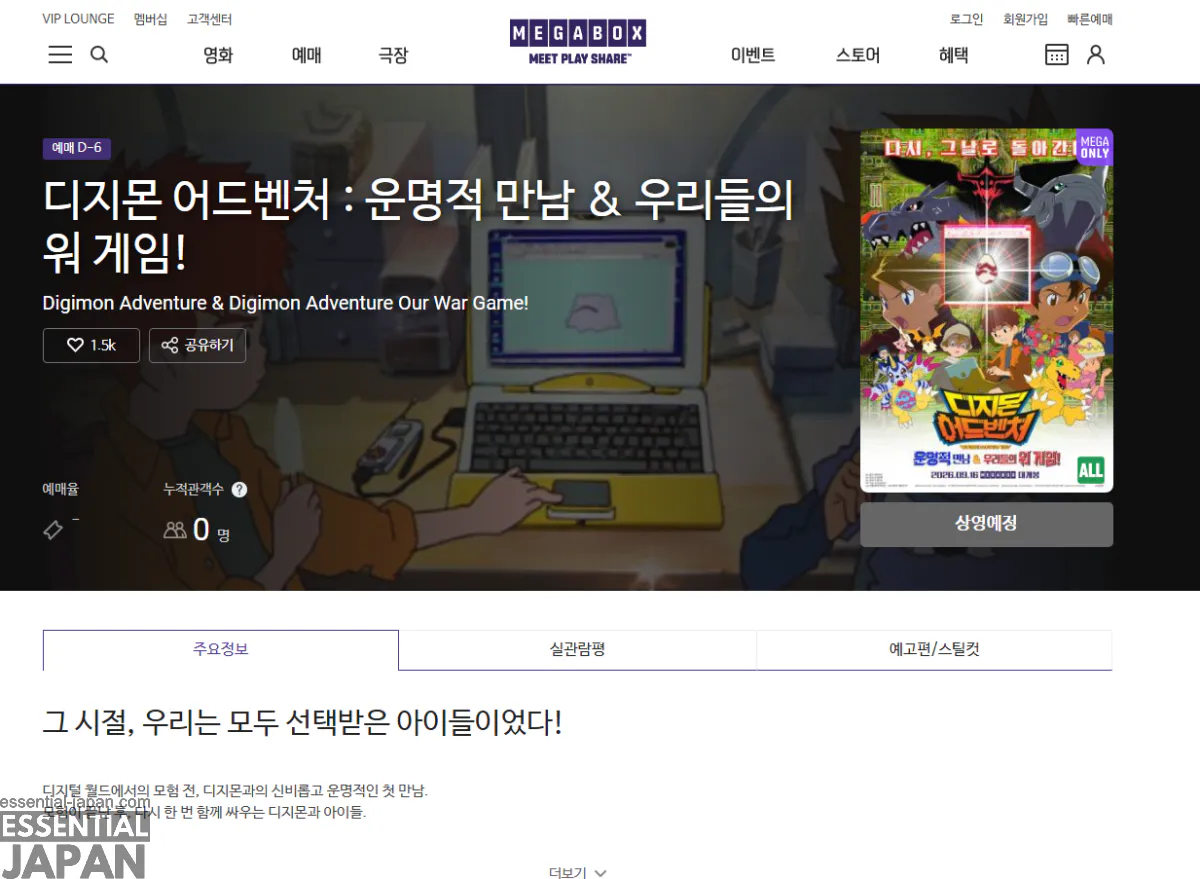1200x879 pixels.
Task: Open the my-account person icon
Action: [1096, 55]
